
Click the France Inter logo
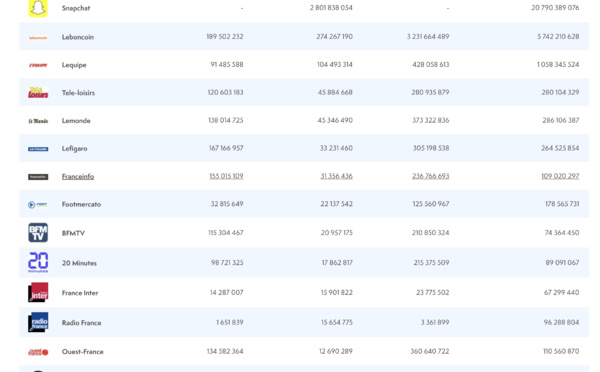38,292
